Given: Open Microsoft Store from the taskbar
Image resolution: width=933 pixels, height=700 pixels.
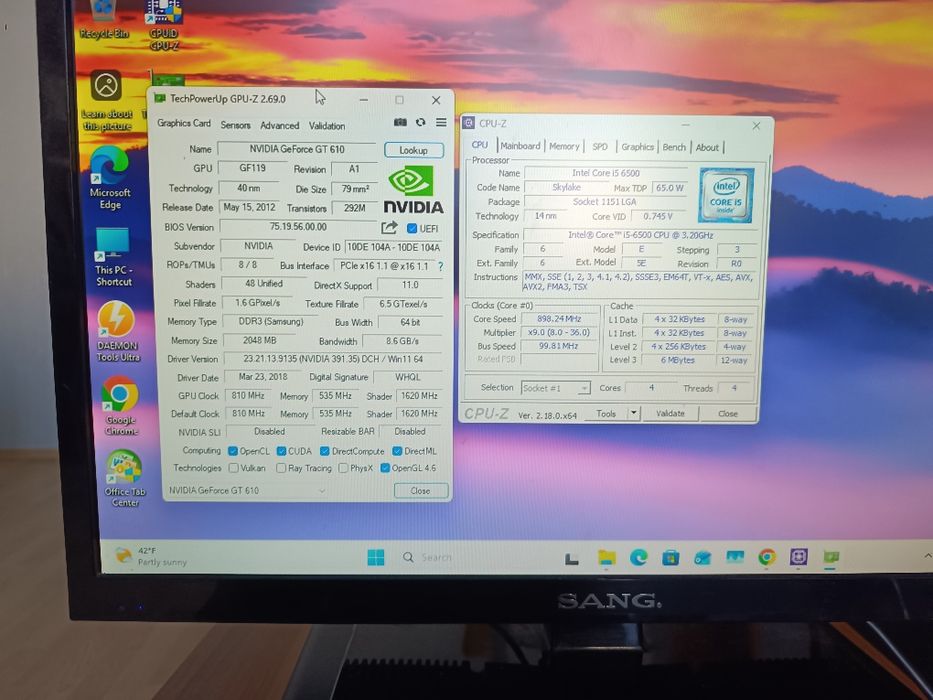Looking at the screenshot, I should coord(671,558).
